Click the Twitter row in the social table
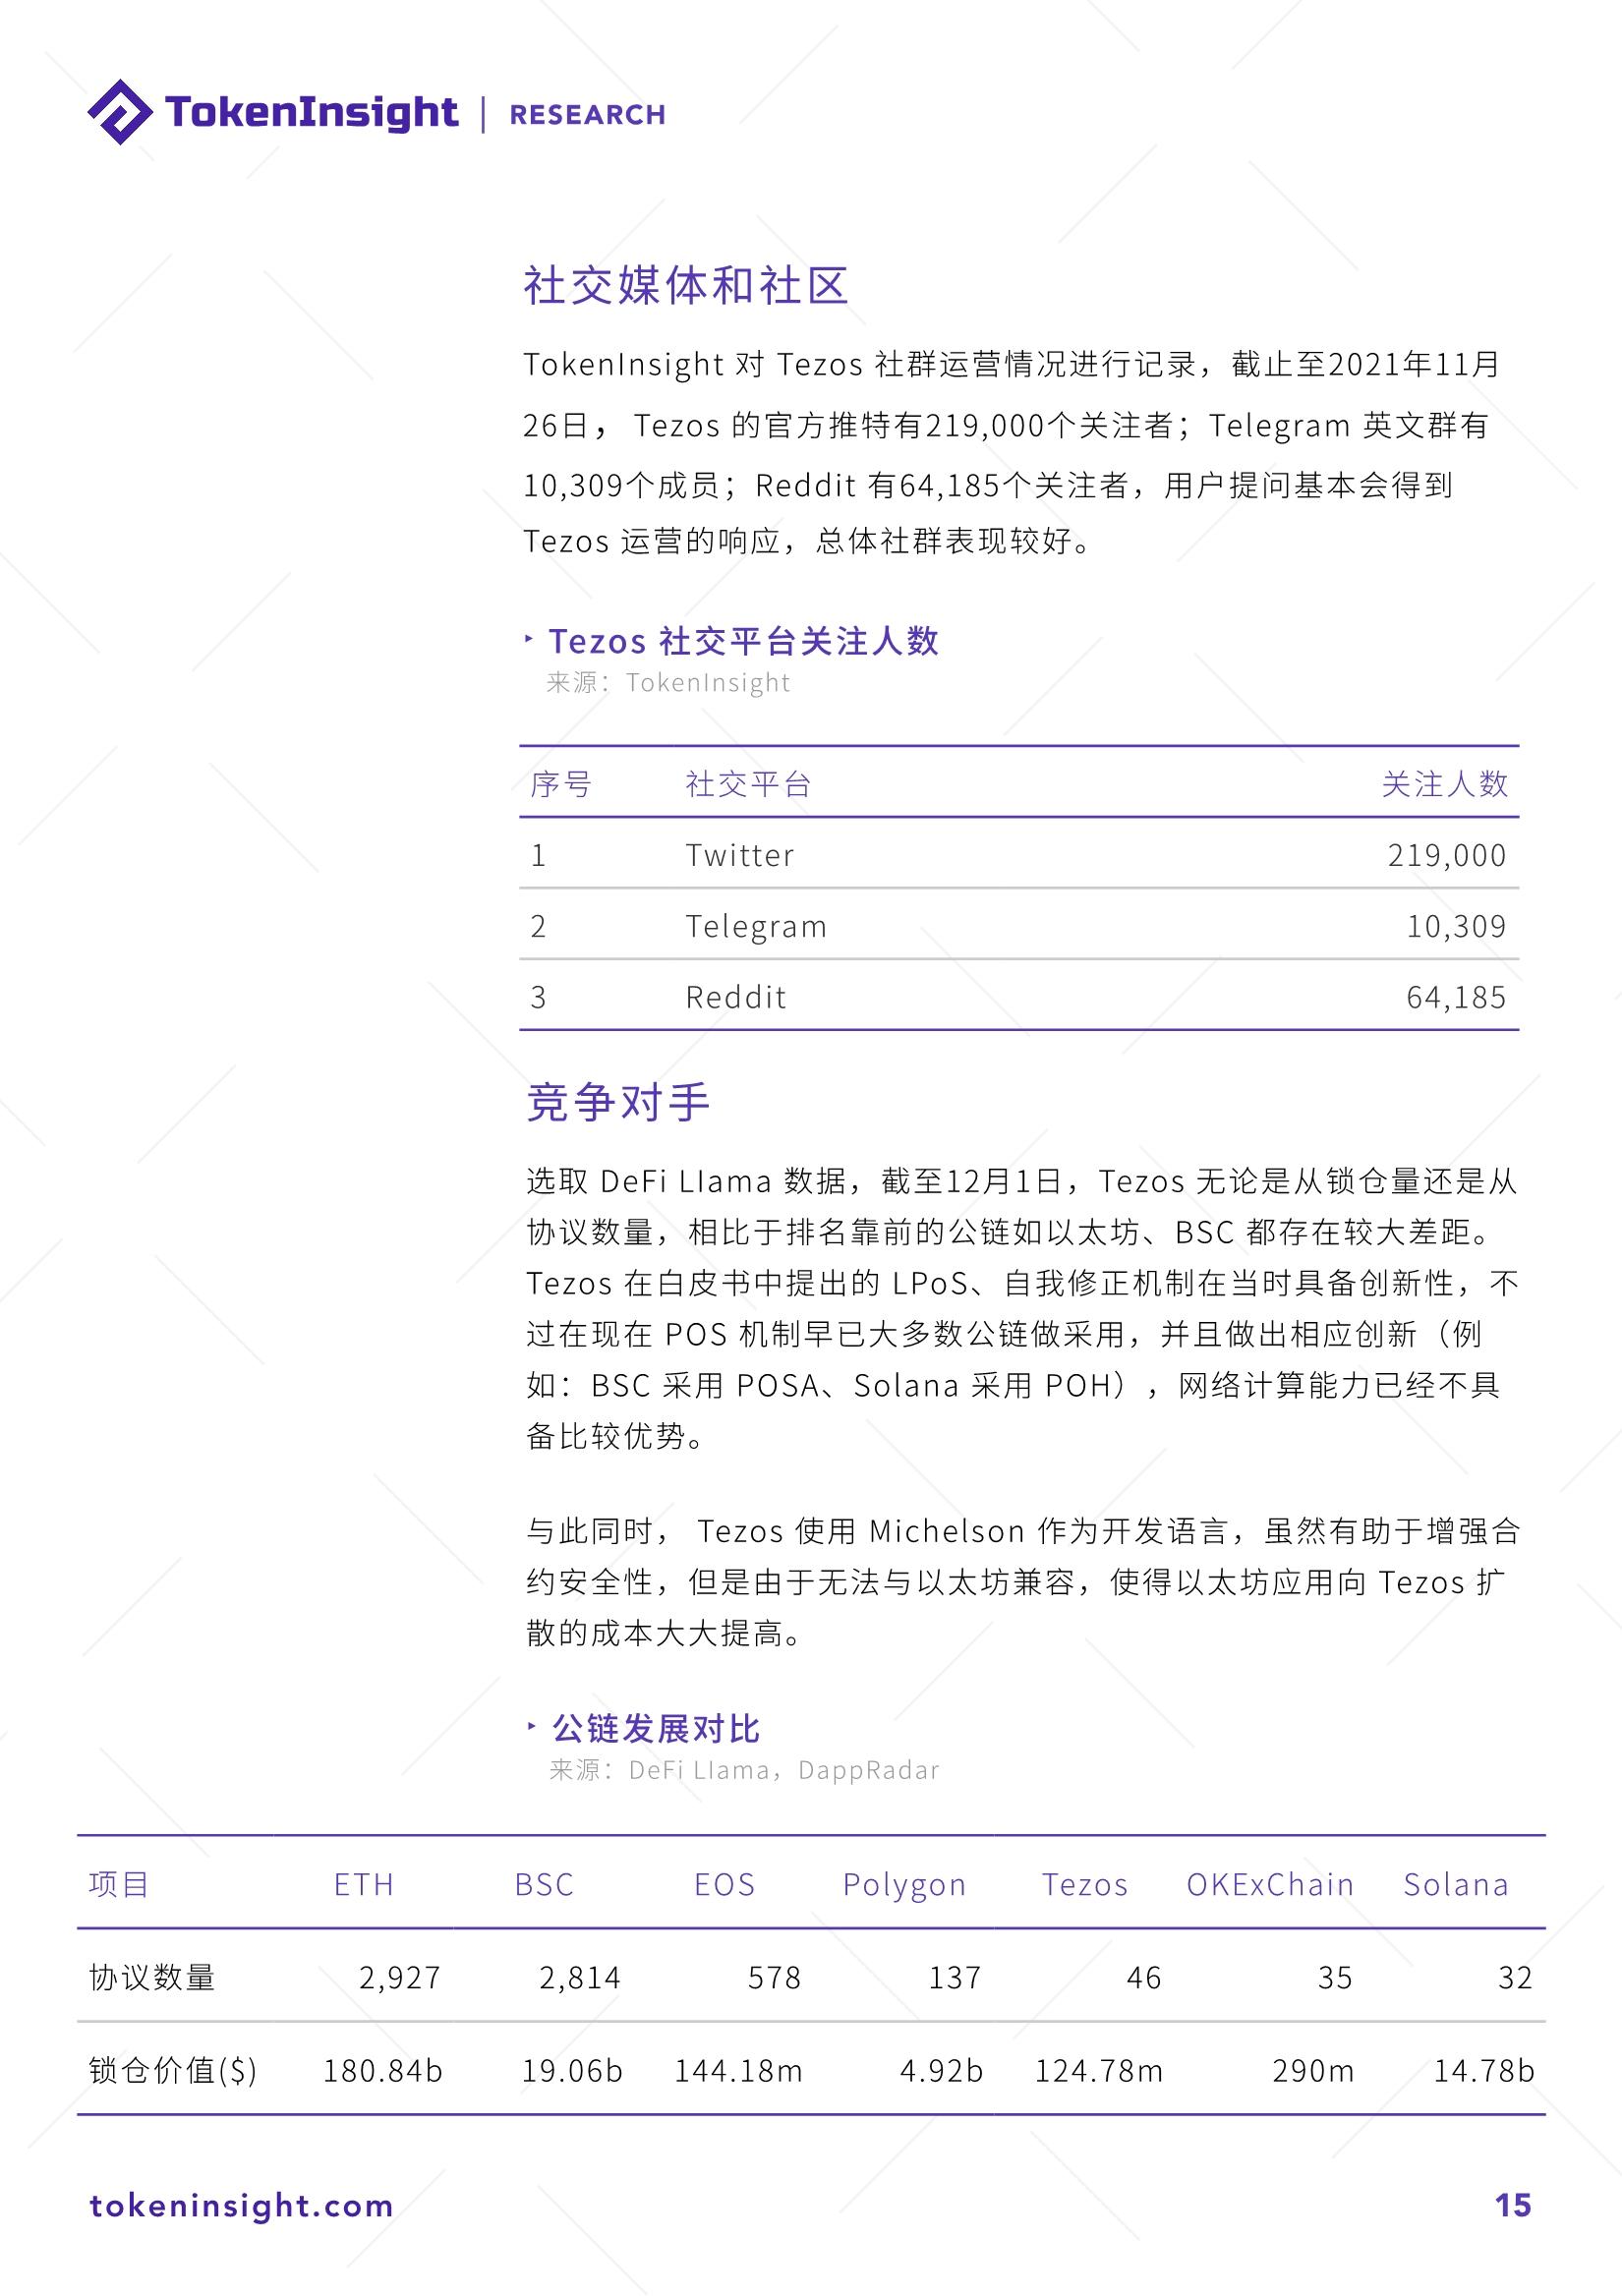1622x2296 pixels. (x=740, y=855)
